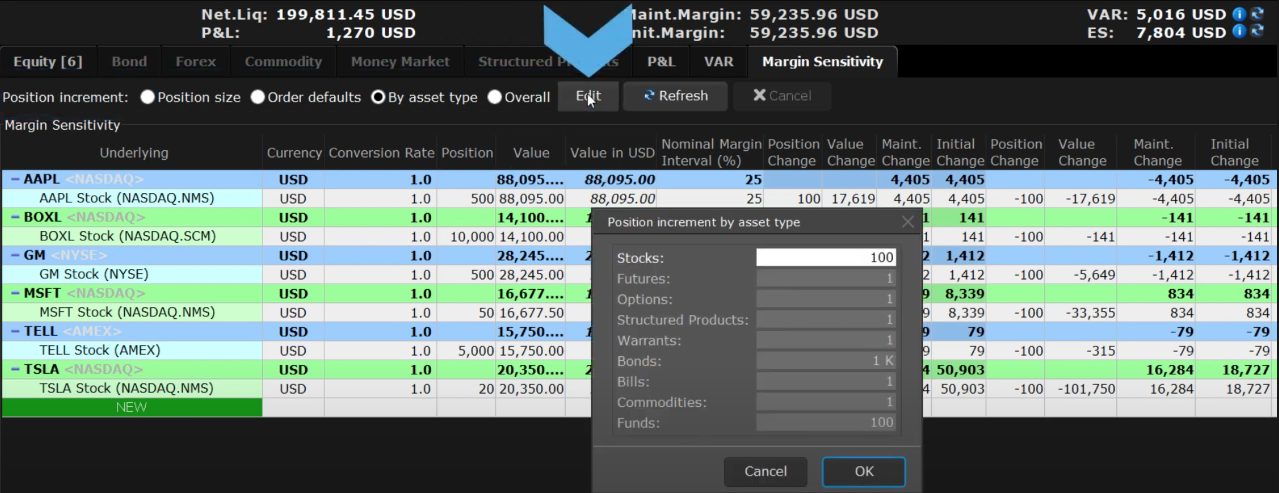Click the green NEW row cell

pos(131,407)
